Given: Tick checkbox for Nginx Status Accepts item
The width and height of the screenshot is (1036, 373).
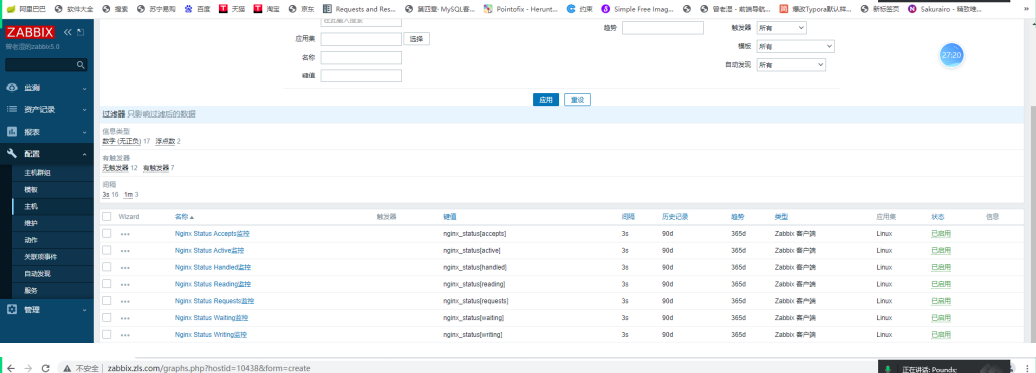Looking at the screenshot, I should (107, 234).
